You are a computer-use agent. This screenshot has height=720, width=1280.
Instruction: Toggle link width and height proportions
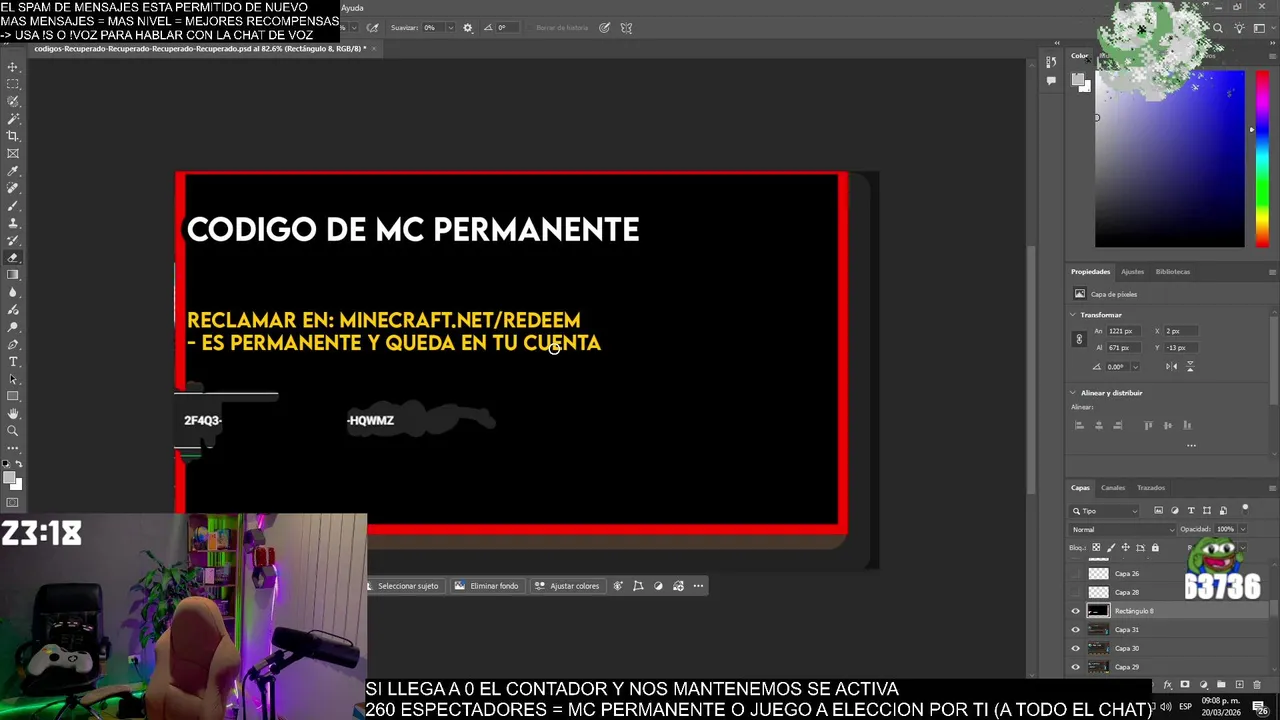tap(1079, 339)
